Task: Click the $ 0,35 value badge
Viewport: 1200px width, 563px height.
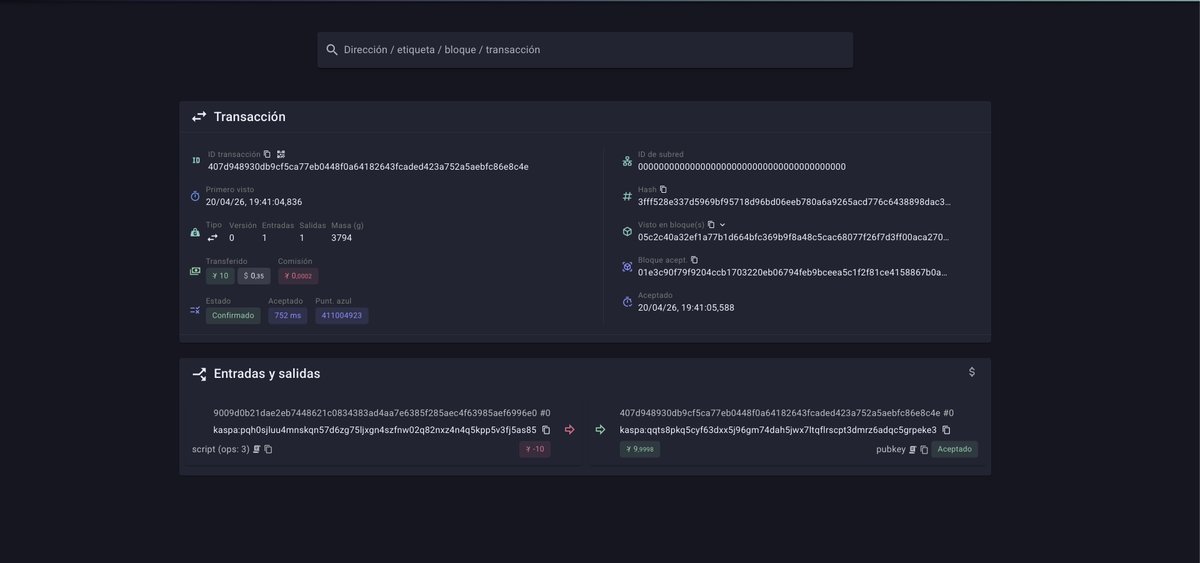Action: pos(254,276)
